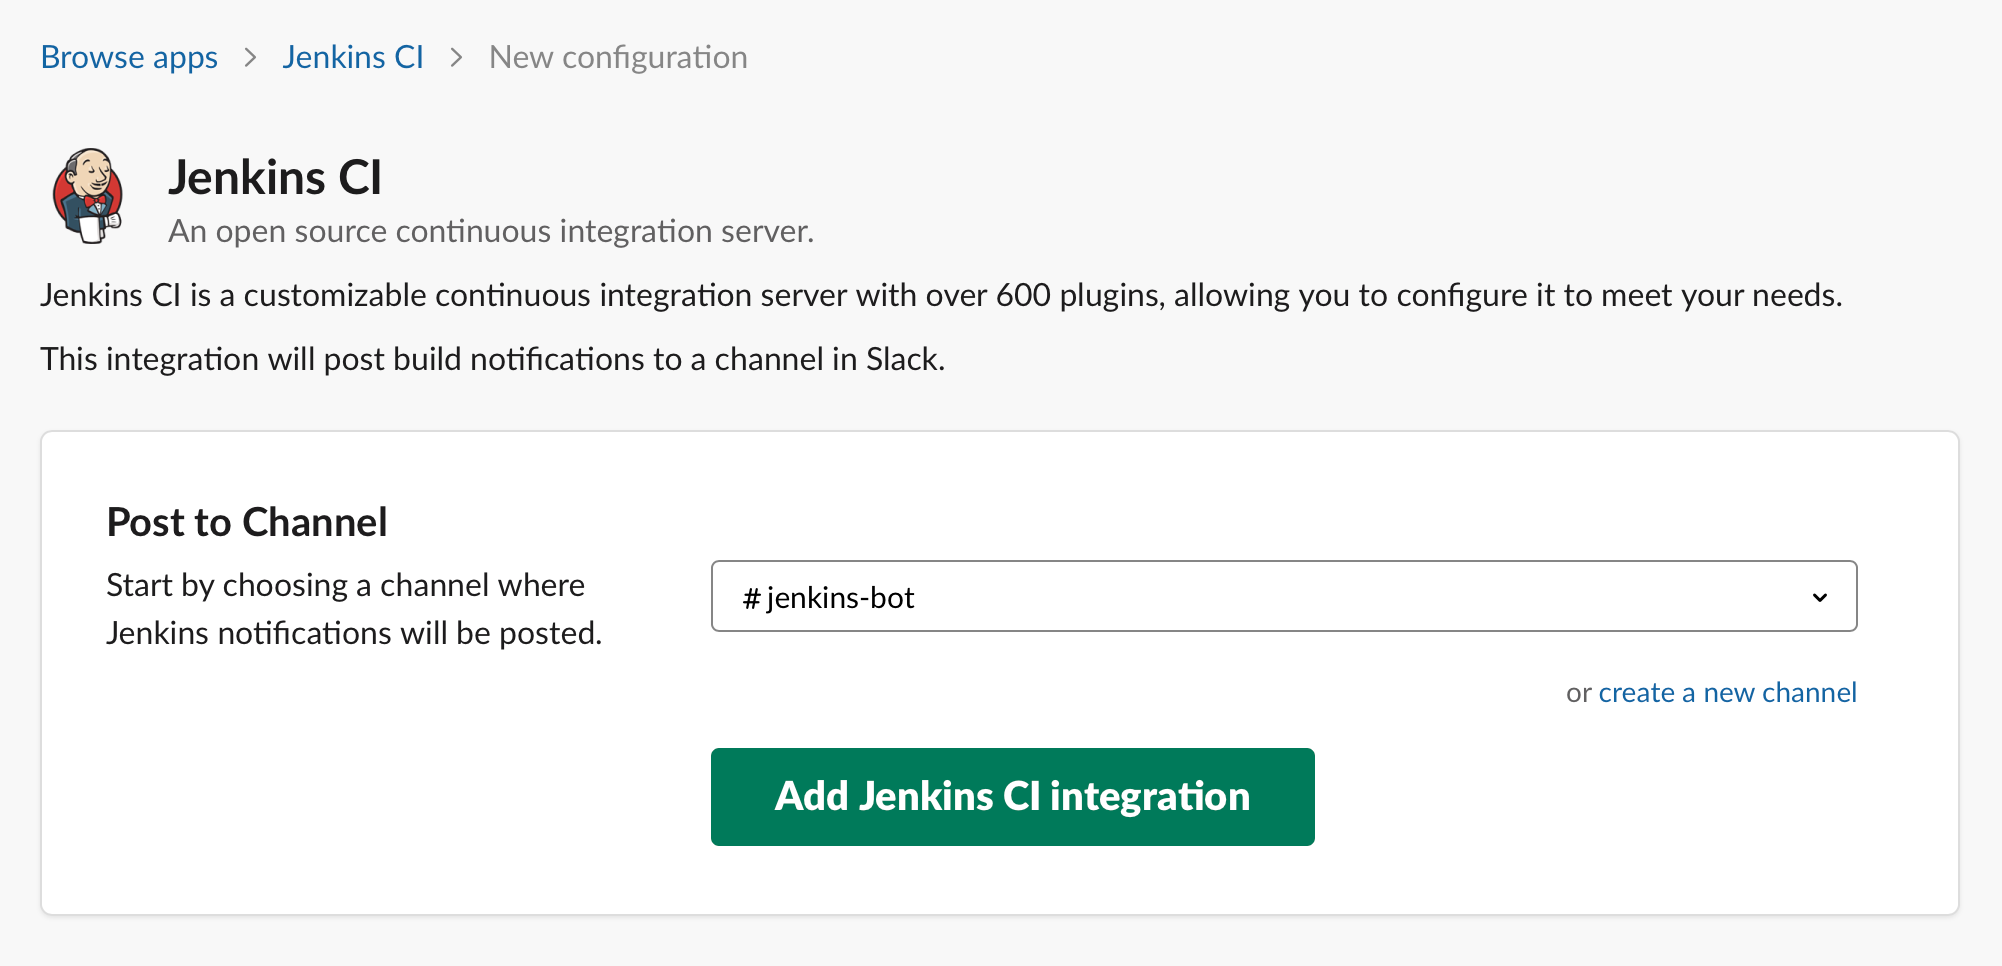Click the Post to Channel heading
Screen dimensions: 2002x966
pyautogui.click(x=247, y=522)
